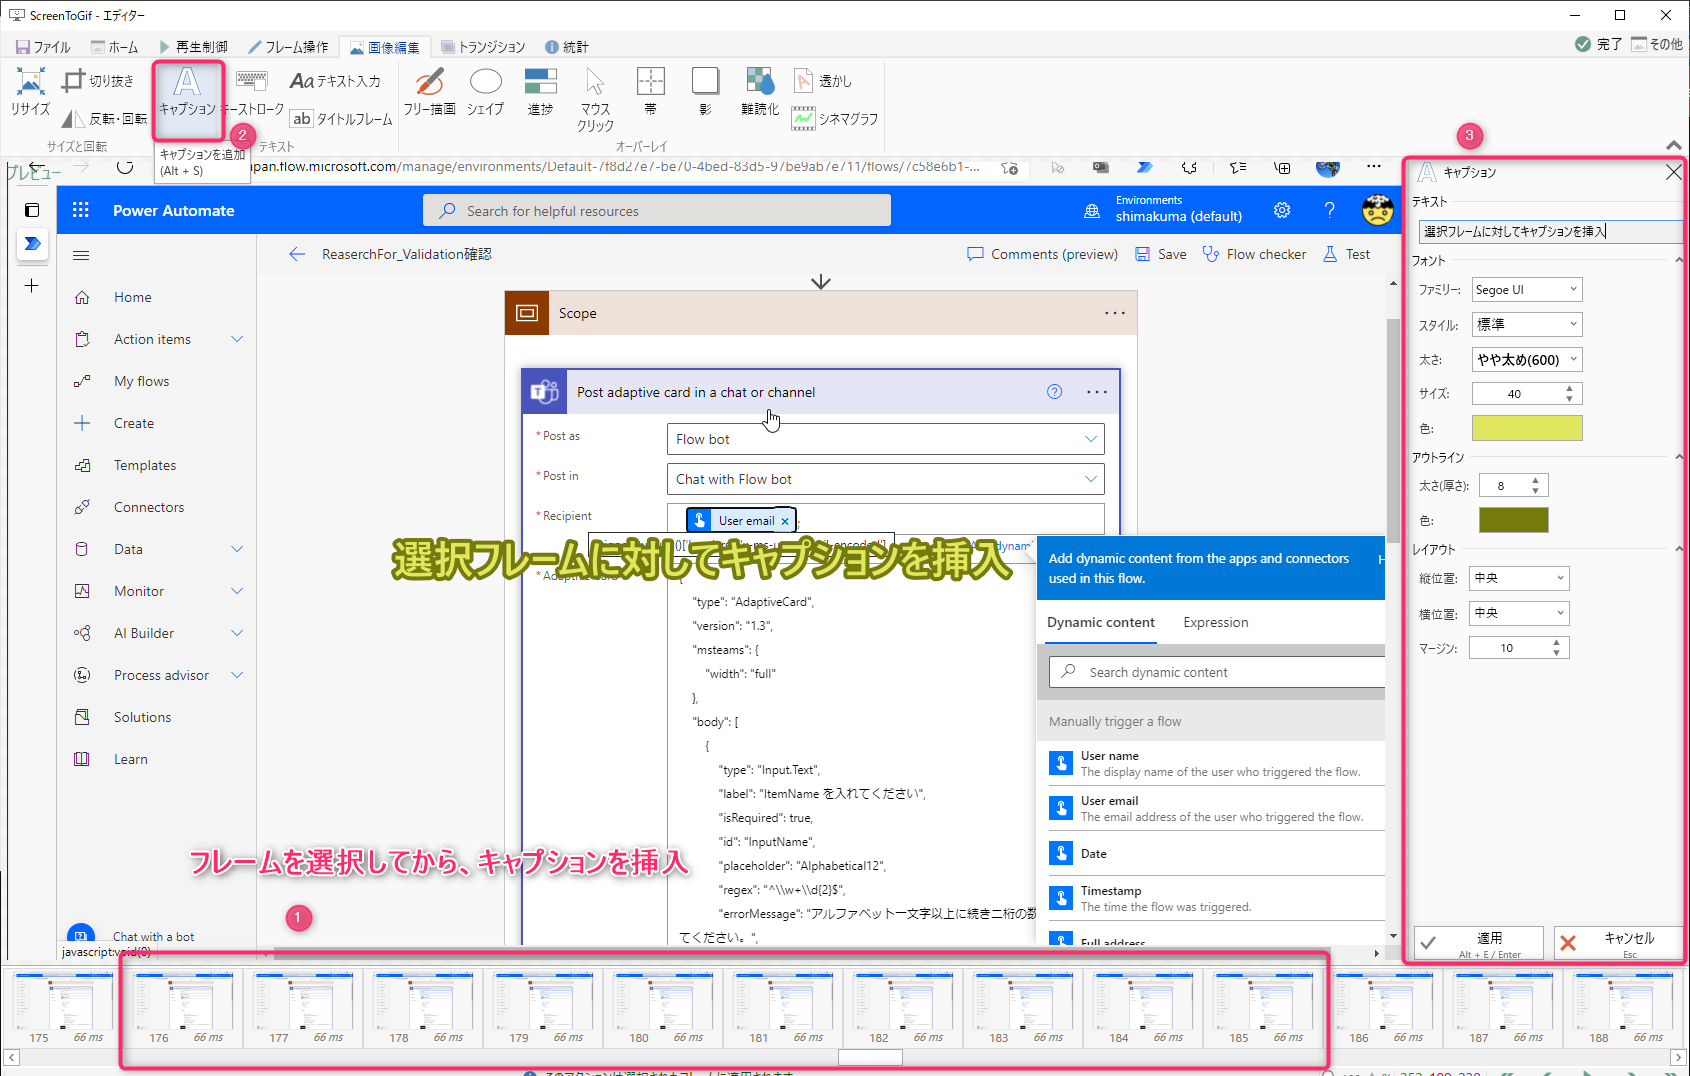Open the user account avatar
The image size is (1690, 1076).
pos(1377,210)
